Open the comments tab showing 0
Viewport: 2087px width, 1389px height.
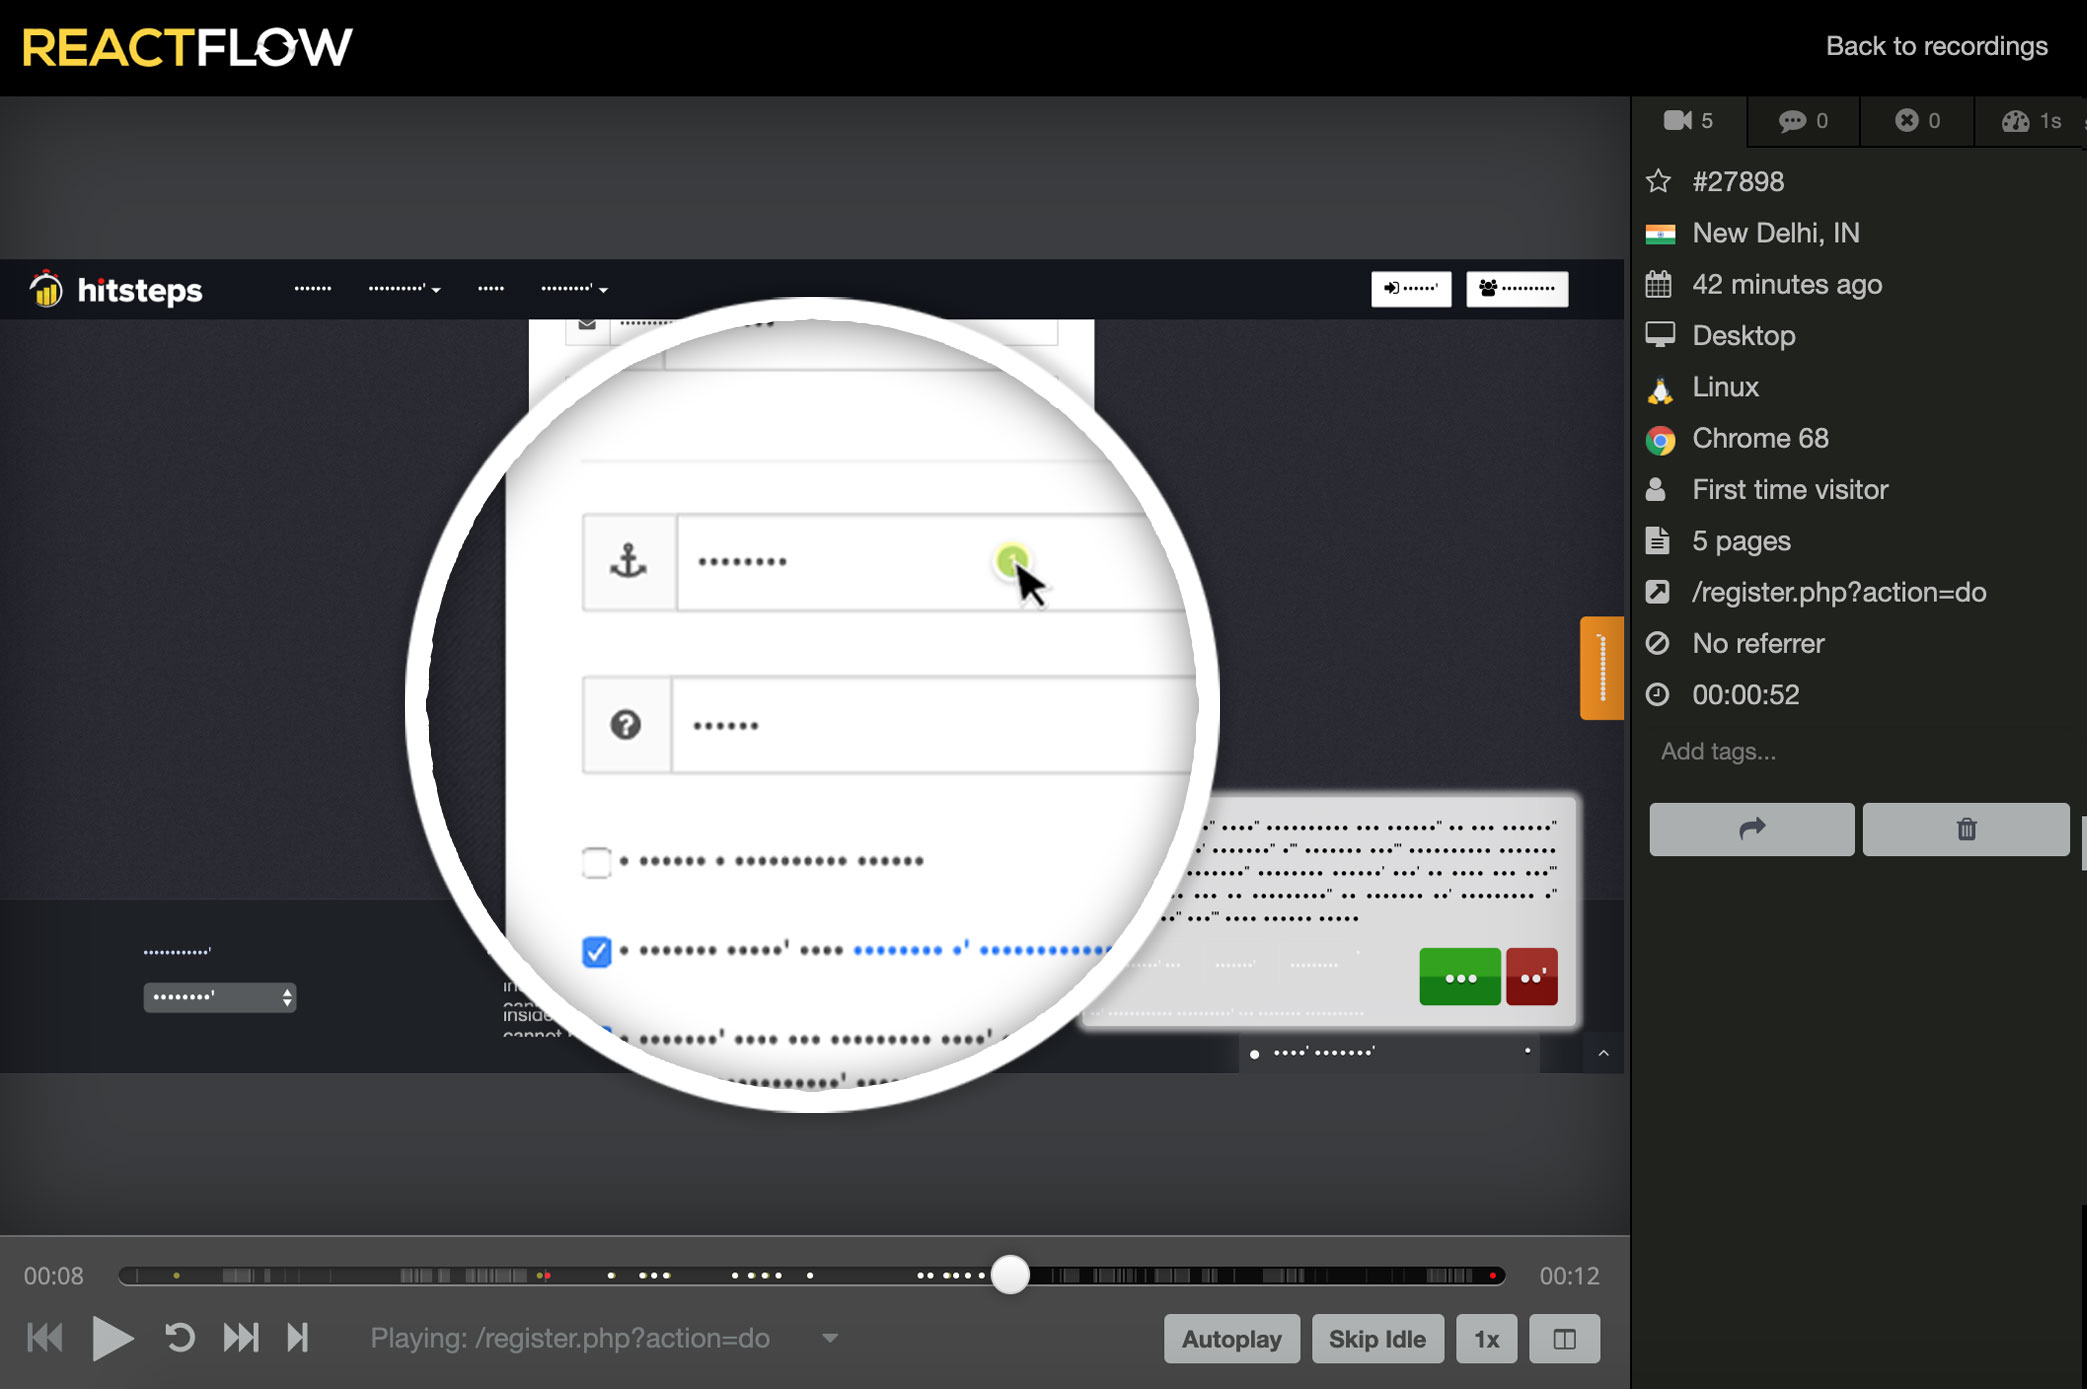pos(1803,121)
